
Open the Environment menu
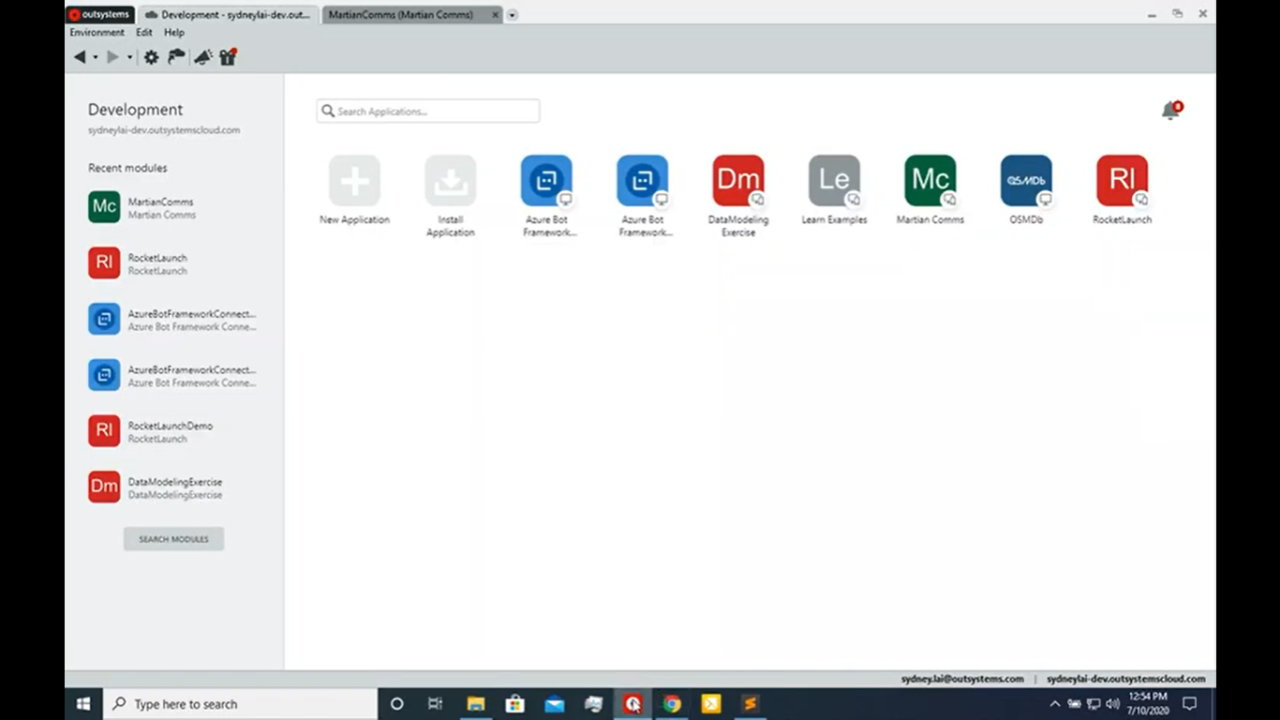pyautogui.click(x=97, y=33)
